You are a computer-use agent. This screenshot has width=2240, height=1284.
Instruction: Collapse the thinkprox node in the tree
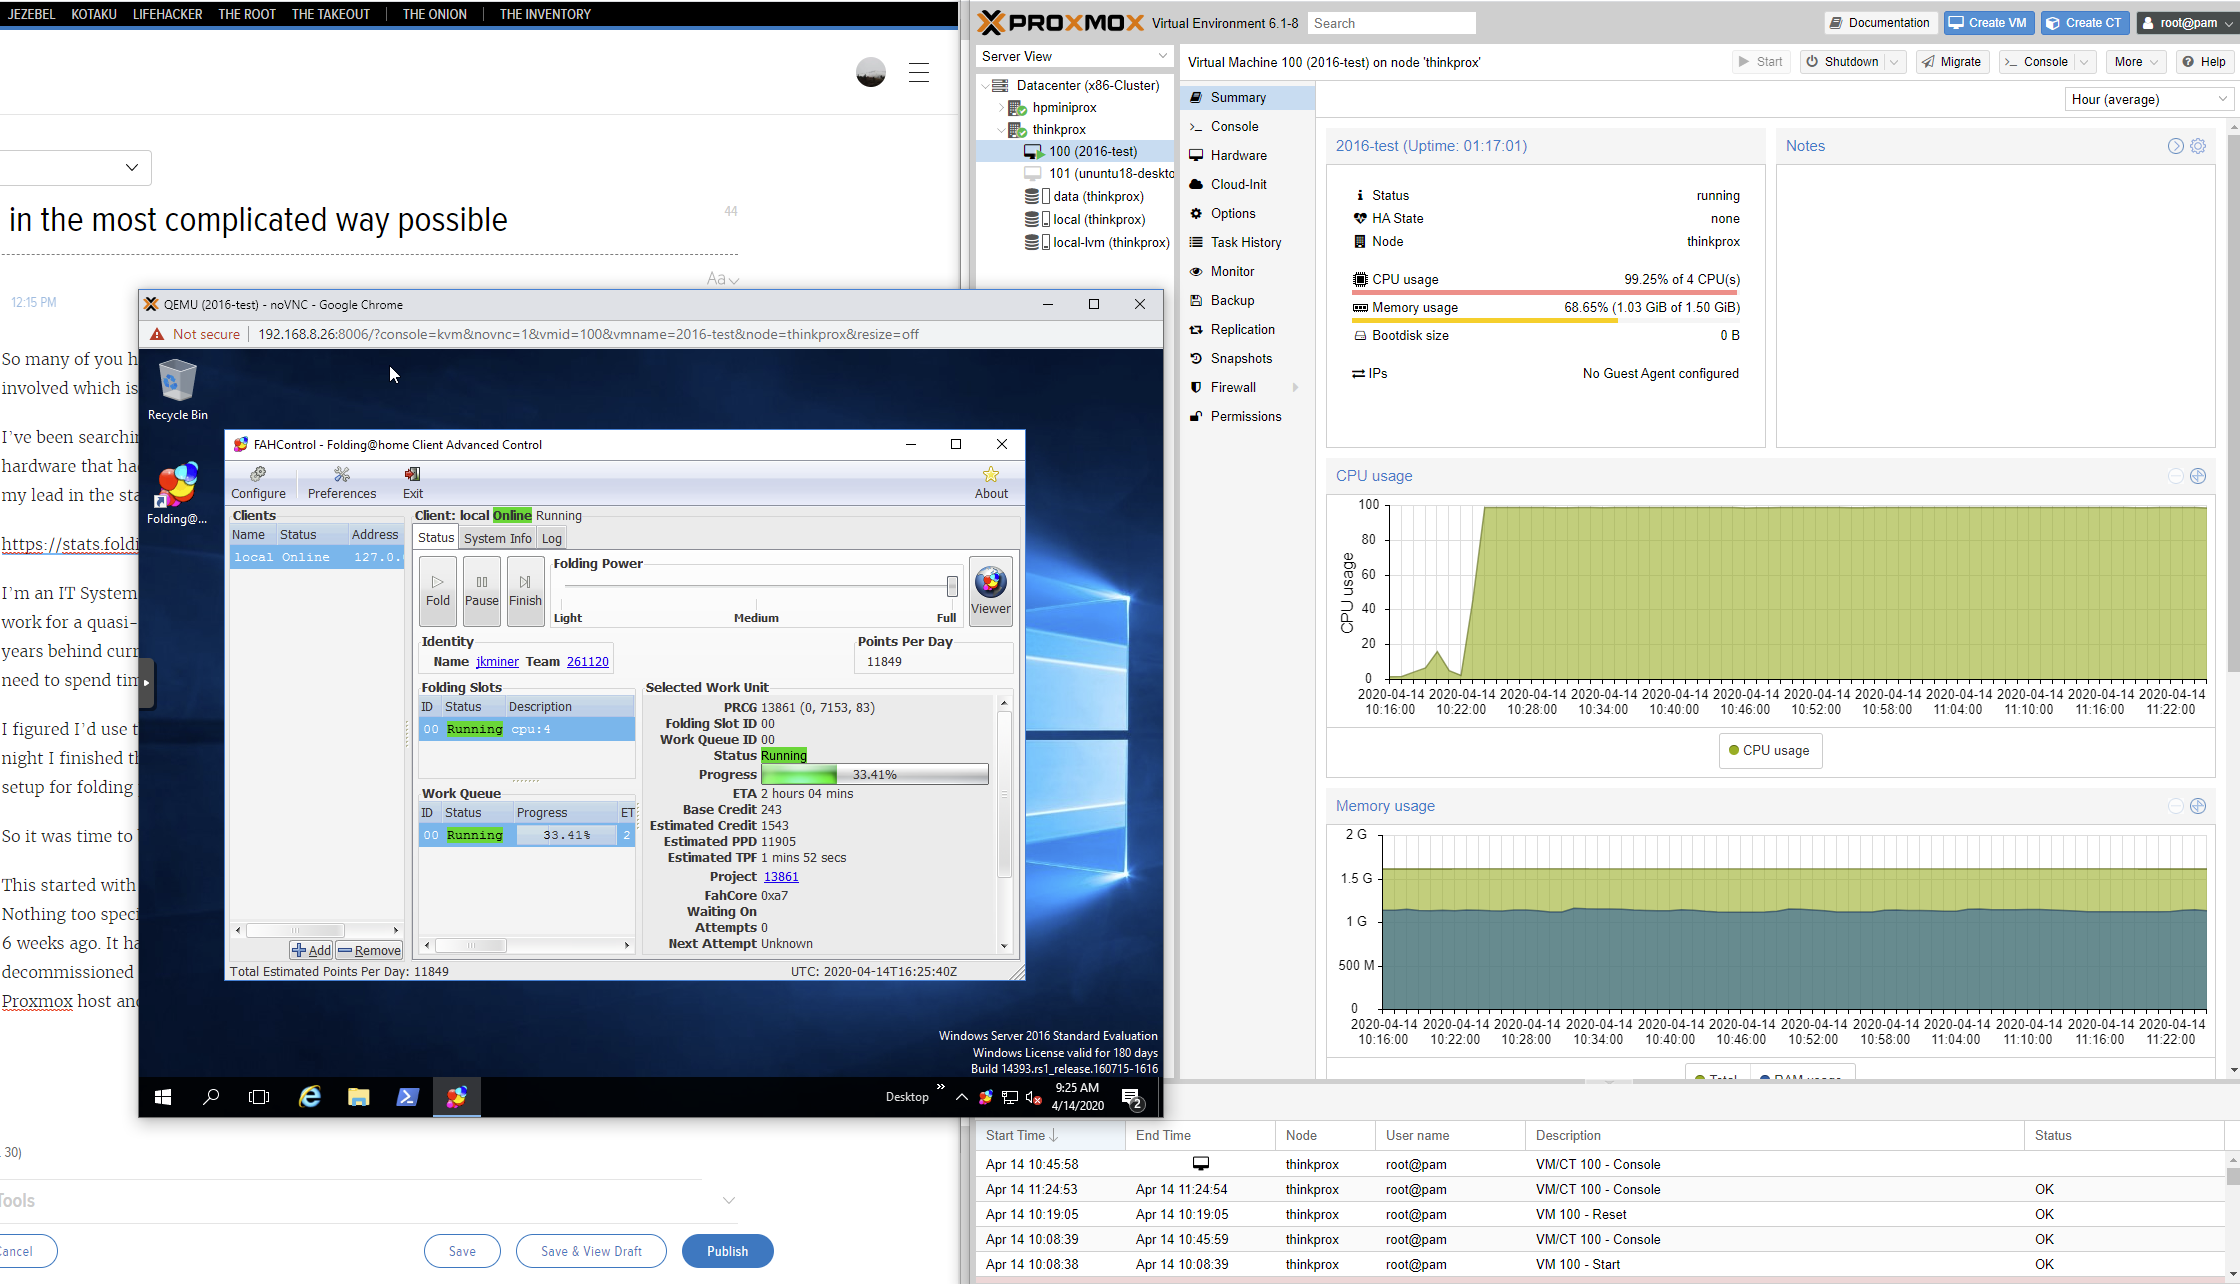point(1002,129)
